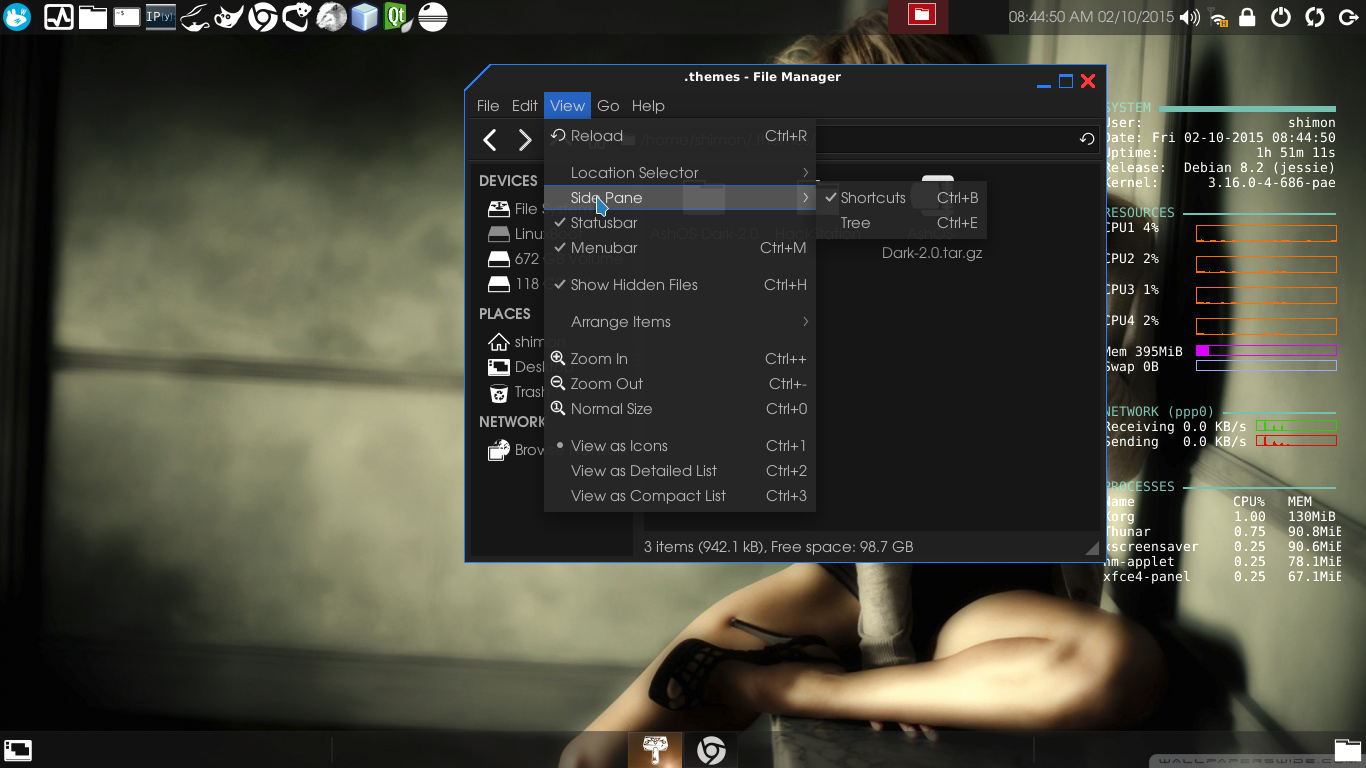Image resolution: width=1366 pixels, height=768 pixels.
Task: Choose Normal Size from View menu
Action: 680,409
